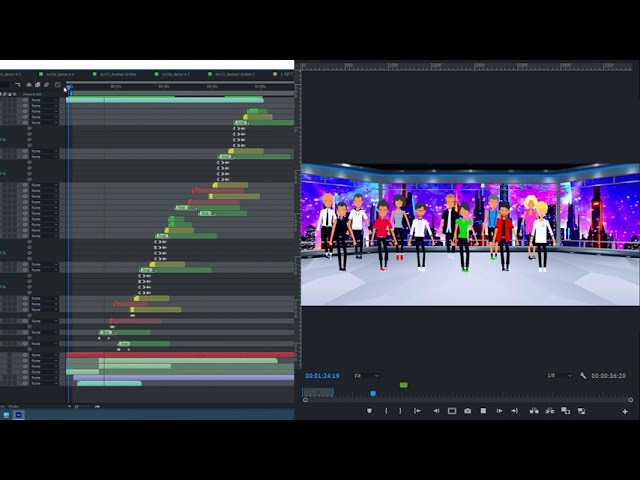Open Parent dropdown of topmost teal layer
640x480 pixels.
click(x=44, y=100)
